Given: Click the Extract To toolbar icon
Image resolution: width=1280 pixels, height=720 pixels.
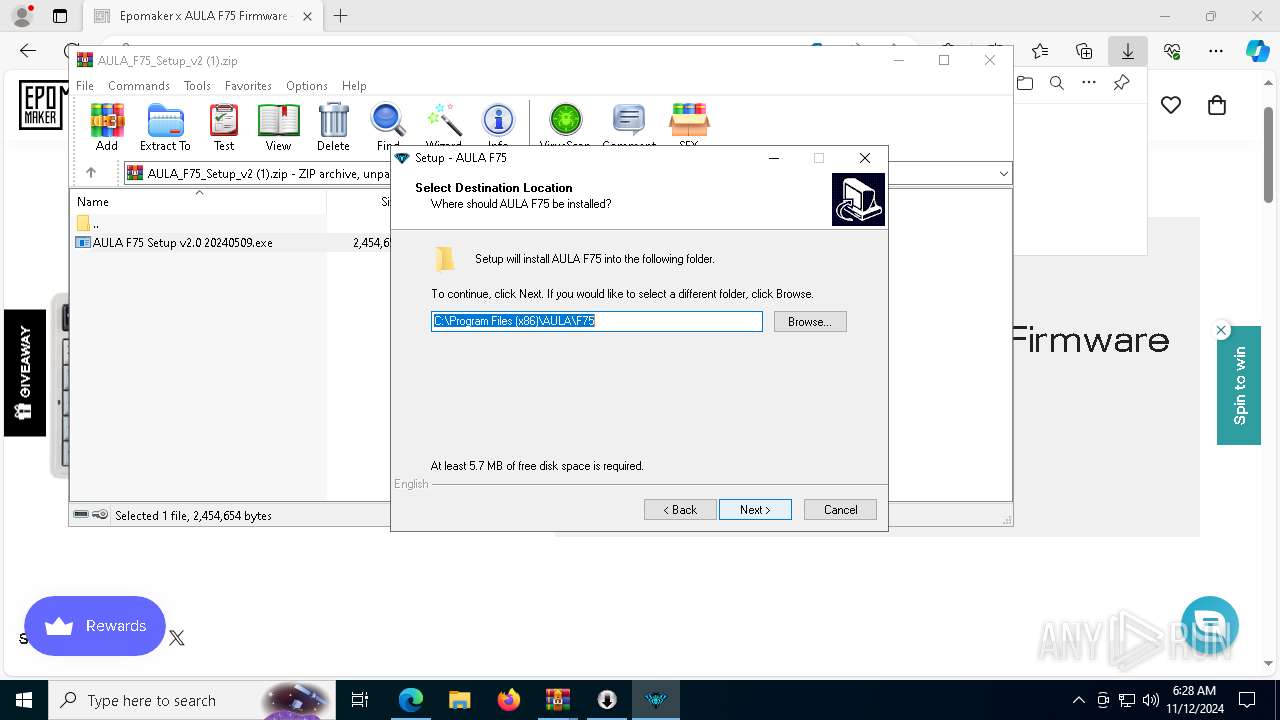Looking at the screenshot, I should click(x=165, y=126).
